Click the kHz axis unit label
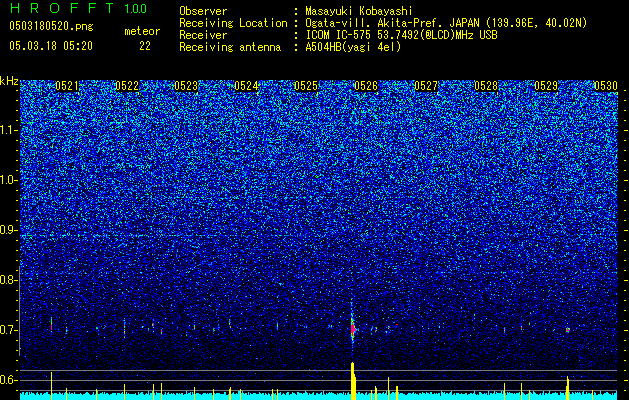The width and height of the screenshot is (629, 400). coord(9,81)
